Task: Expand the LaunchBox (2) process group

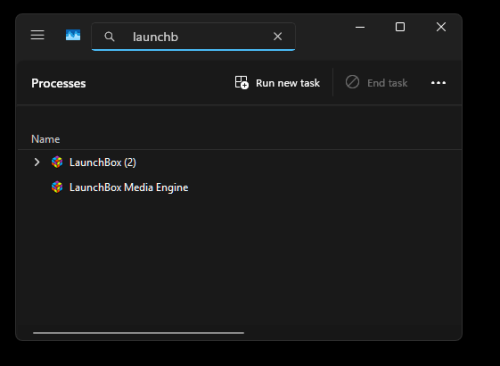Action: [x=37, y=162]
